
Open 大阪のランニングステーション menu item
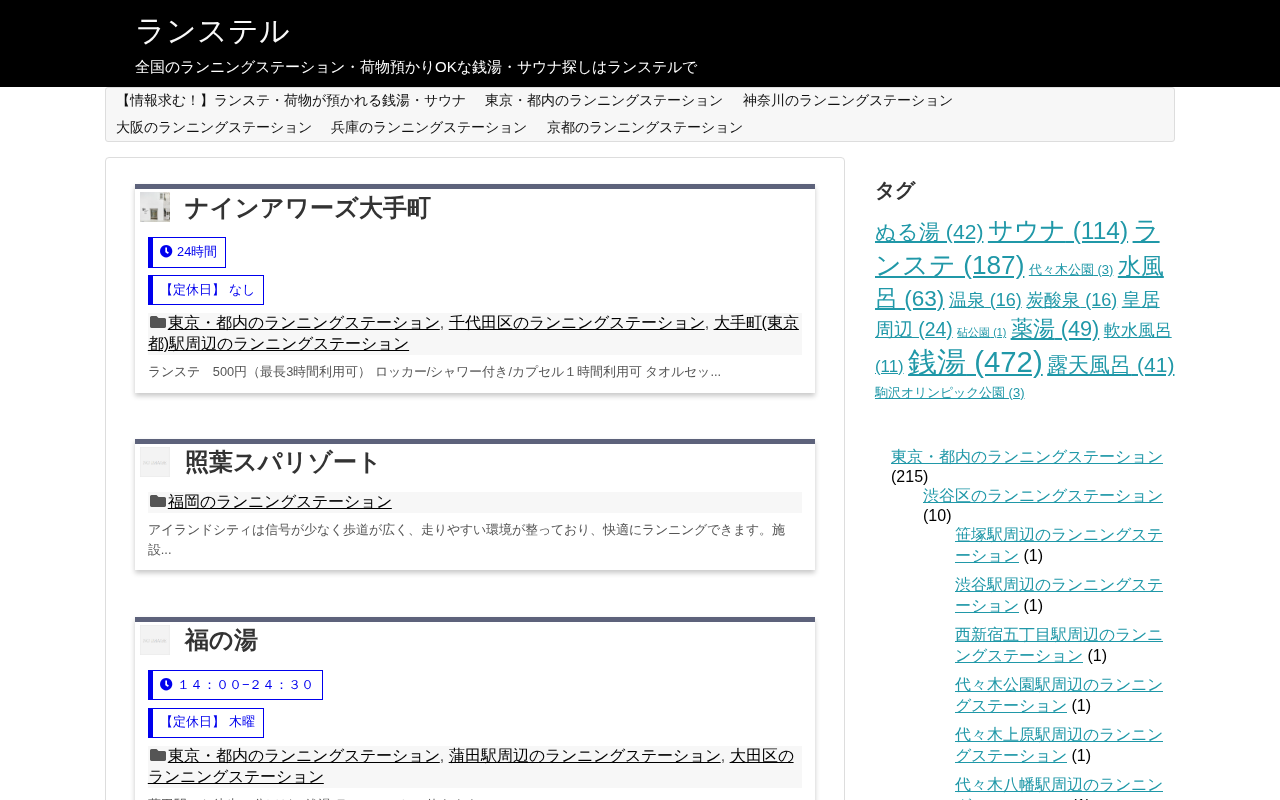point(214,128)
